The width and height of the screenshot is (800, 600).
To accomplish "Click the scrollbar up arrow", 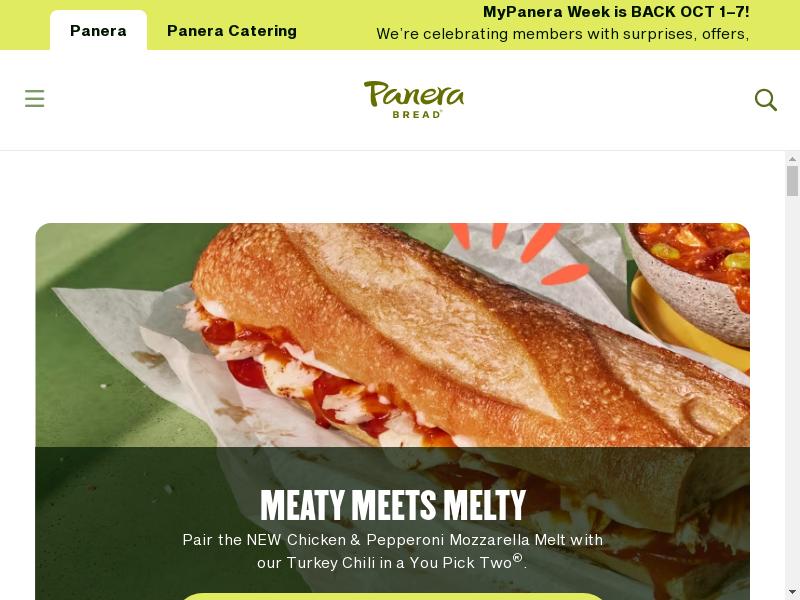I will coord(792,159).
